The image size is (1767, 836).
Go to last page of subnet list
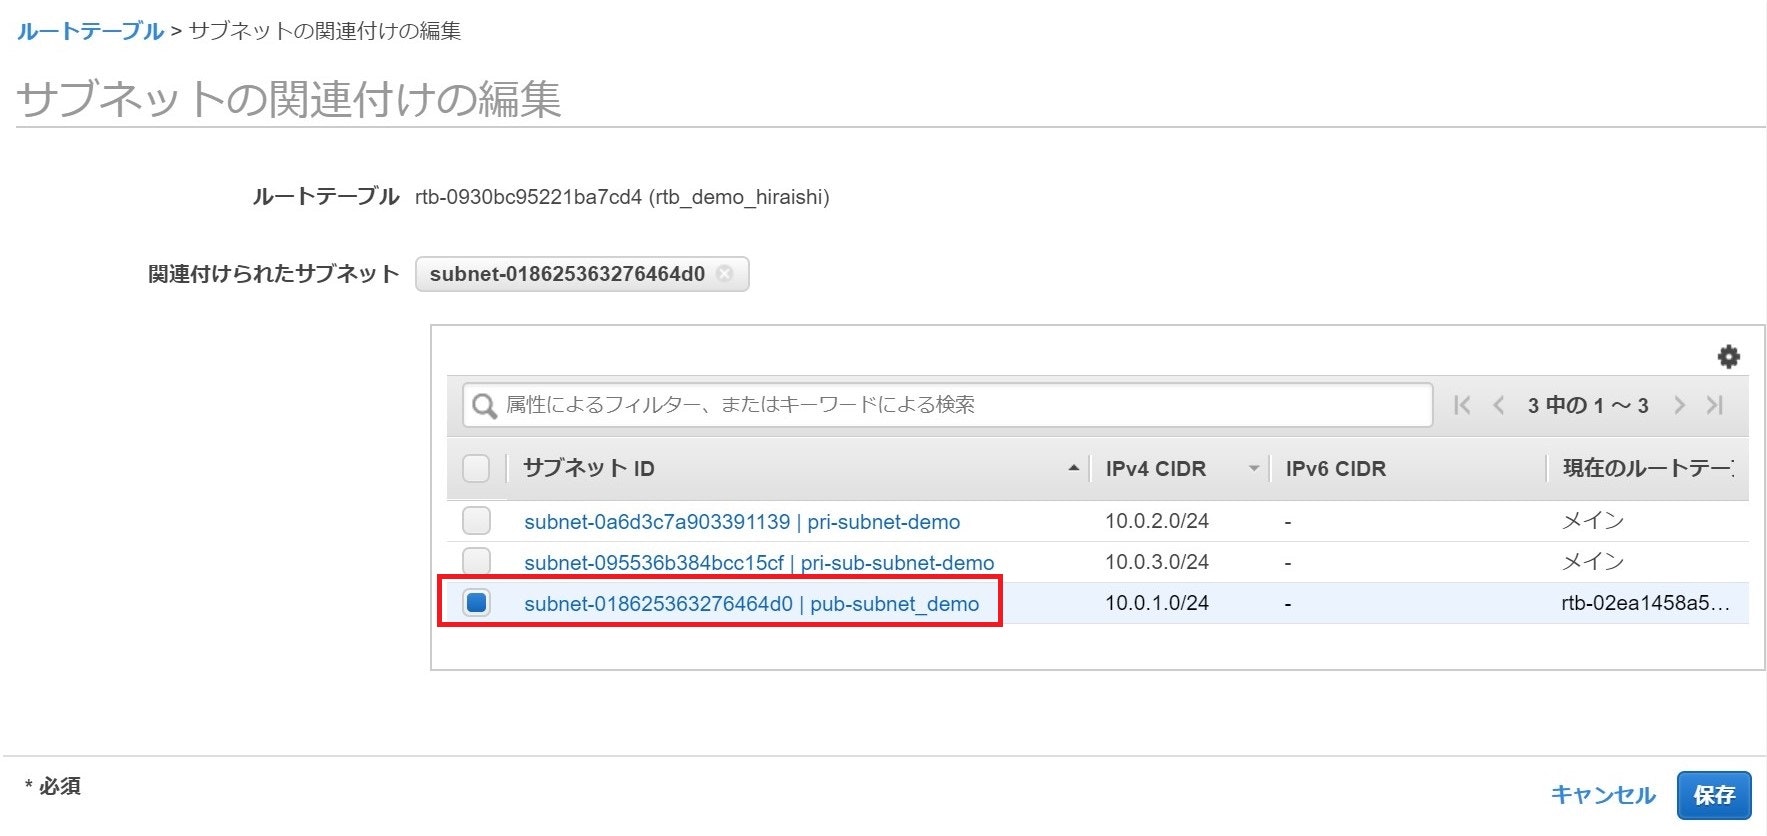coord(1715,405)
